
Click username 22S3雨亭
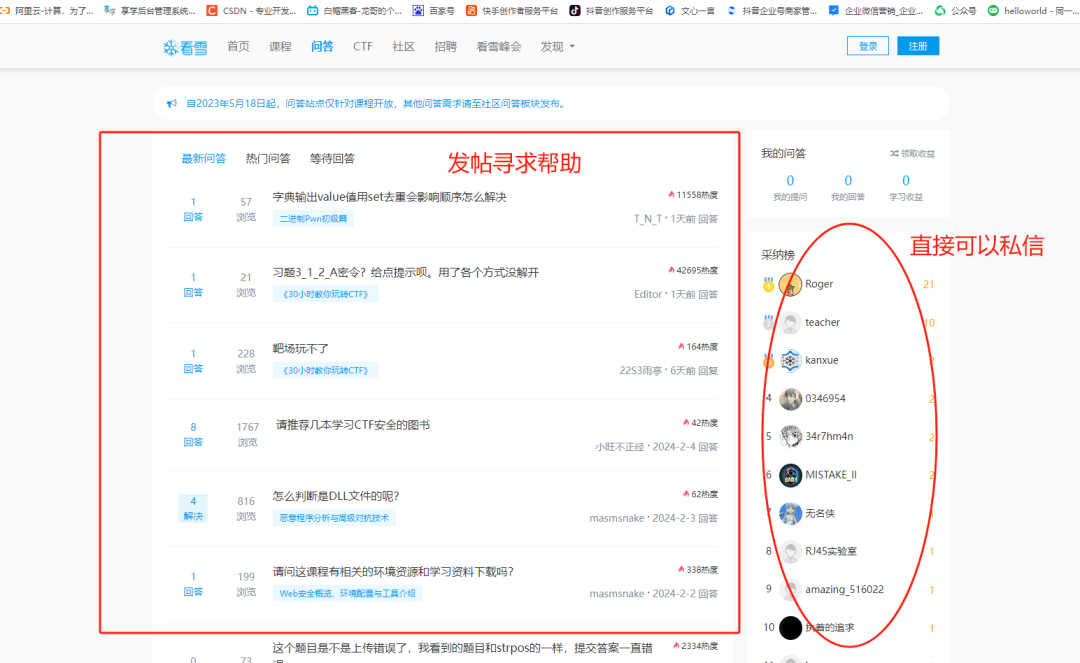641,370
